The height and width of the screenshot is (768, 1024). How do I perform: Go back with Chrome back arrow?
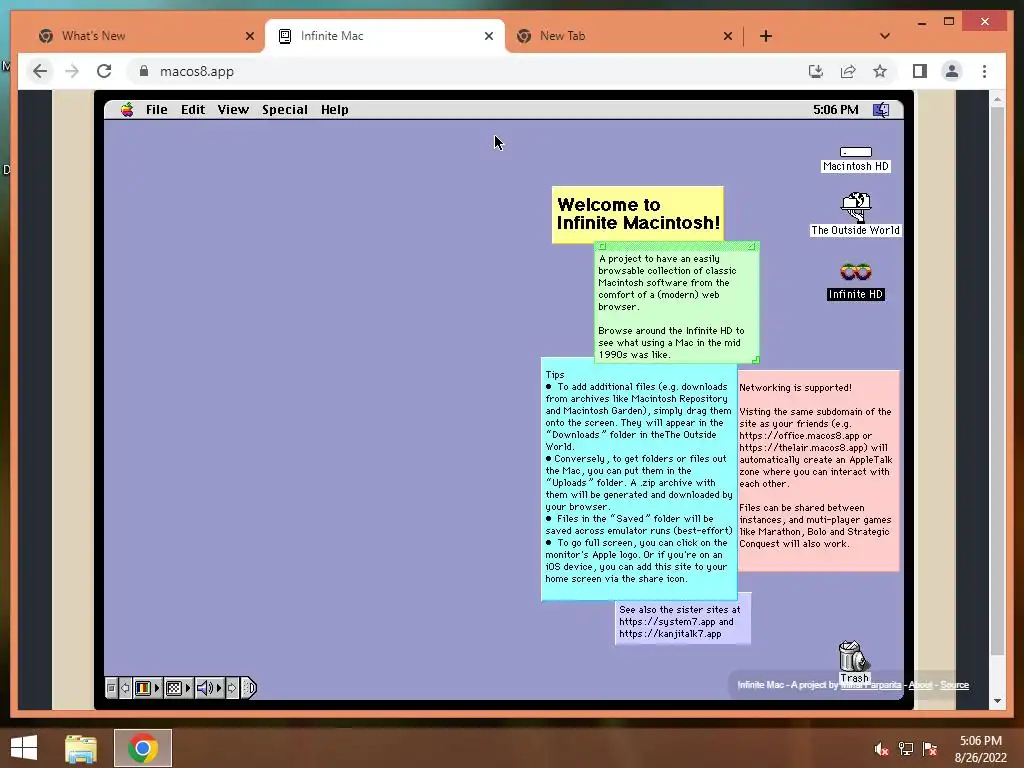tap(40, 71)
